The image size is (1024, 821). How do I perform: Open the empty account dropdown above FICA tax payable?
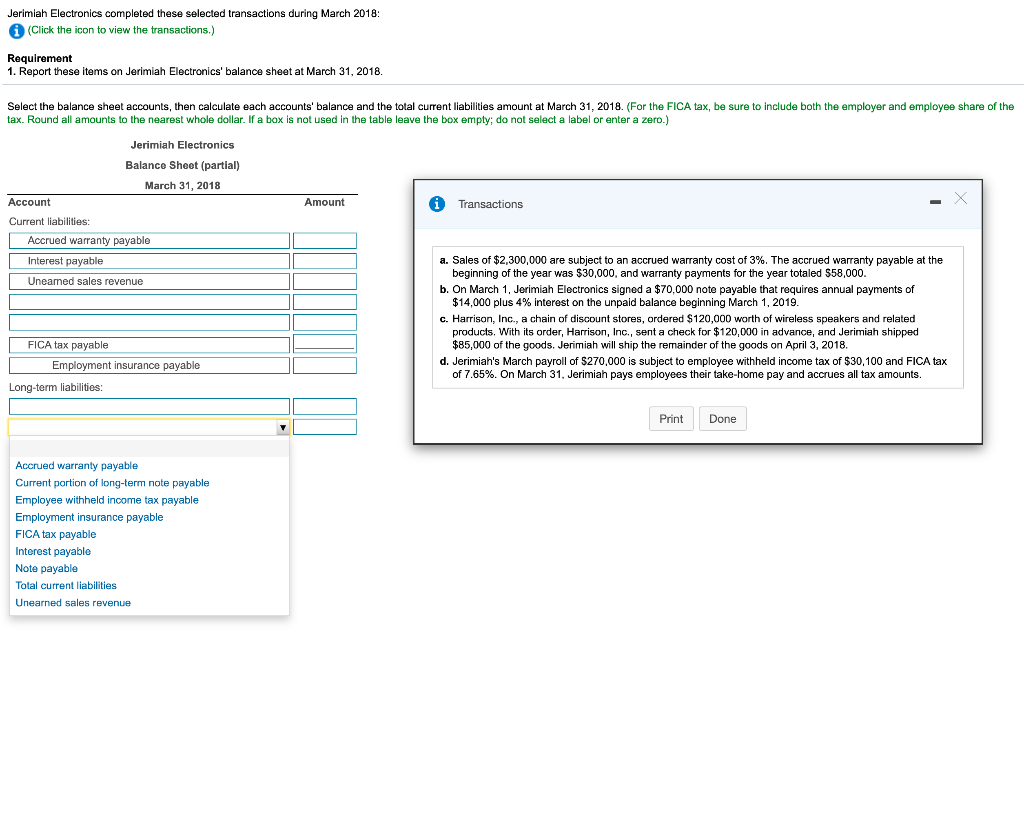click(x=149, y=322)
